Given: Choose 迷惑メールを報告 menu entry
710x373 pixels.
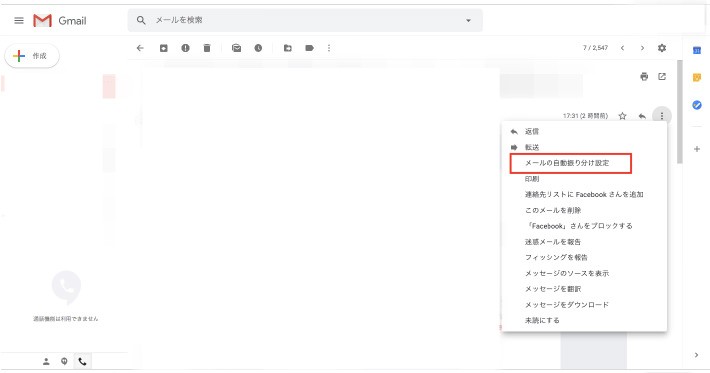Looking at the screenshot, I should click(584, 242).
